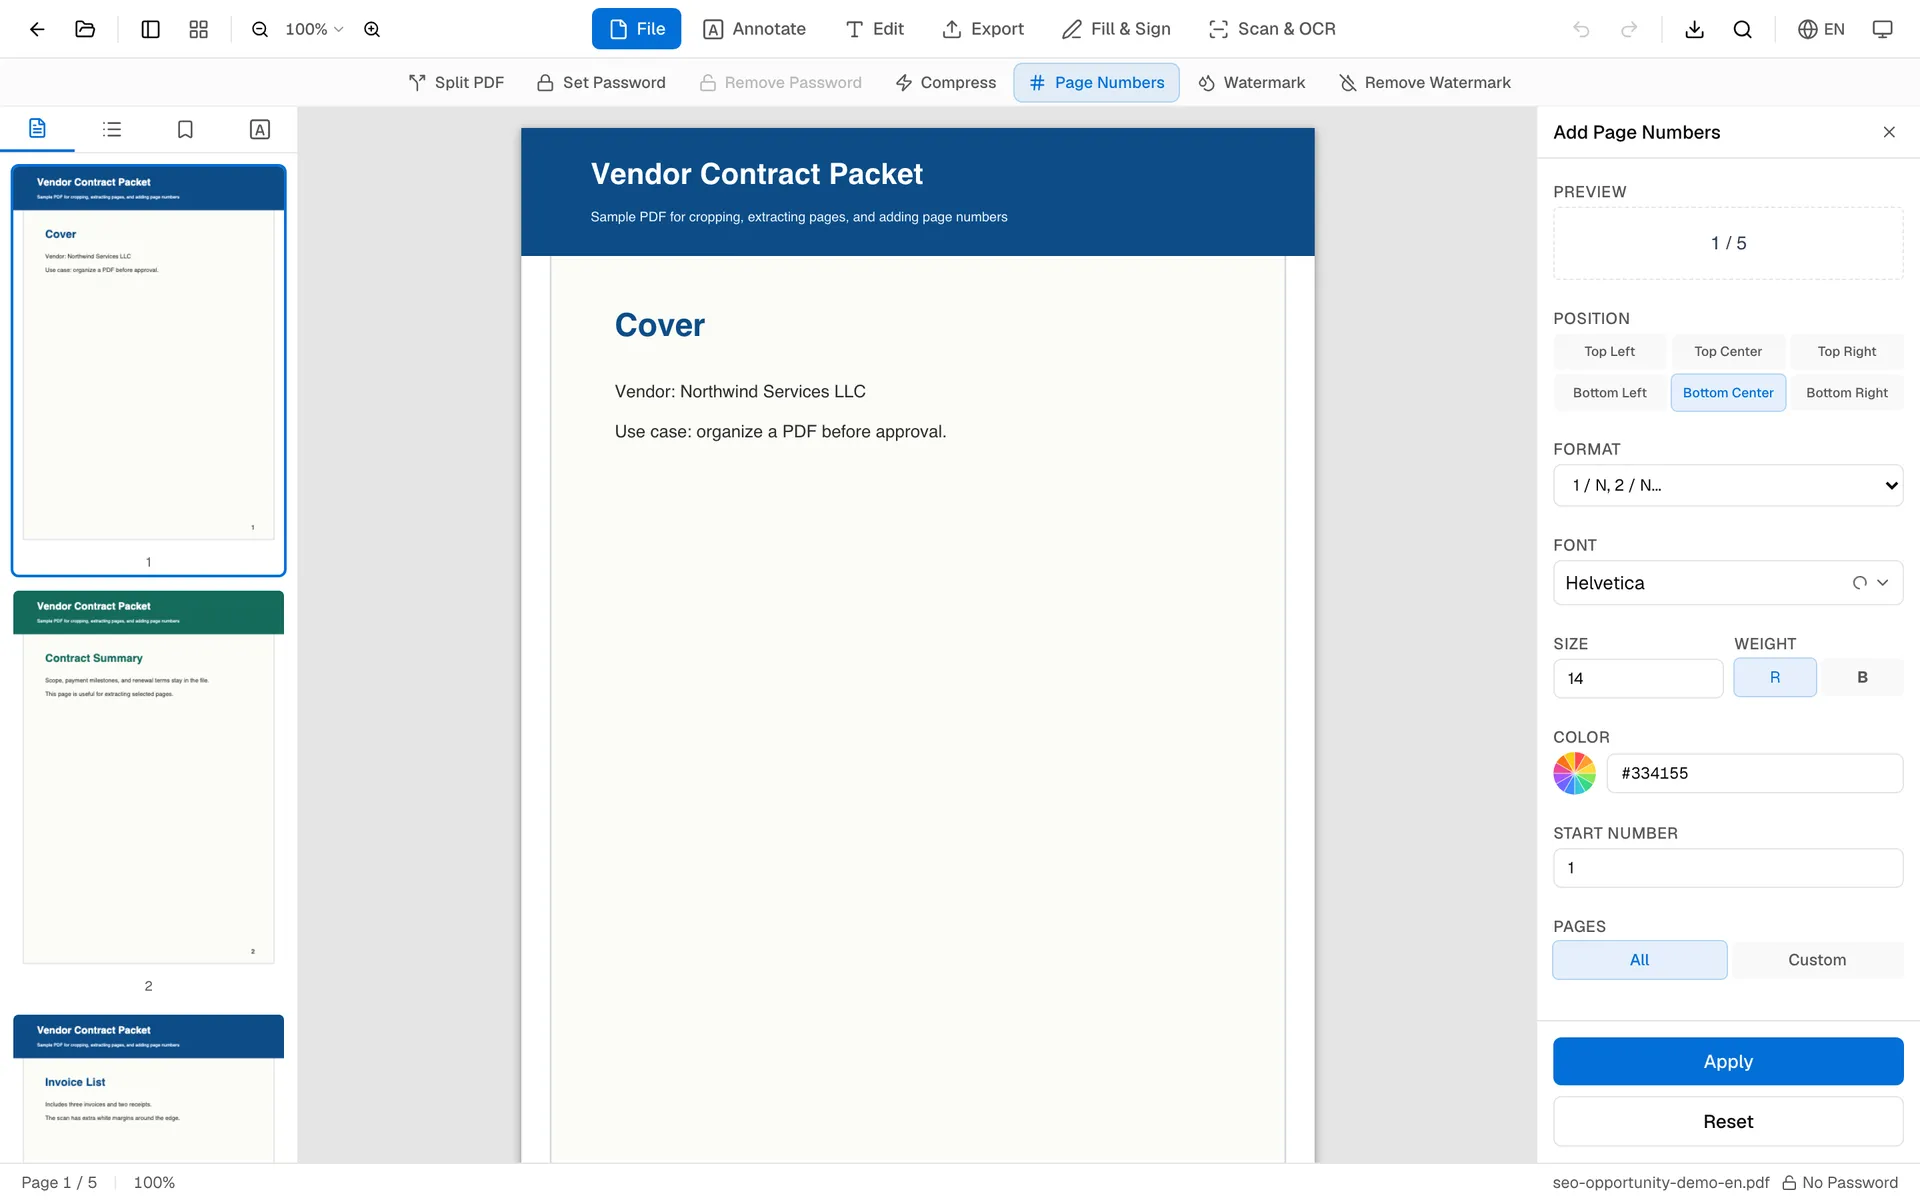This screenshot has height=1200, width=1920.
Task: Switch to the Export tab
Action: click(983, 29)
